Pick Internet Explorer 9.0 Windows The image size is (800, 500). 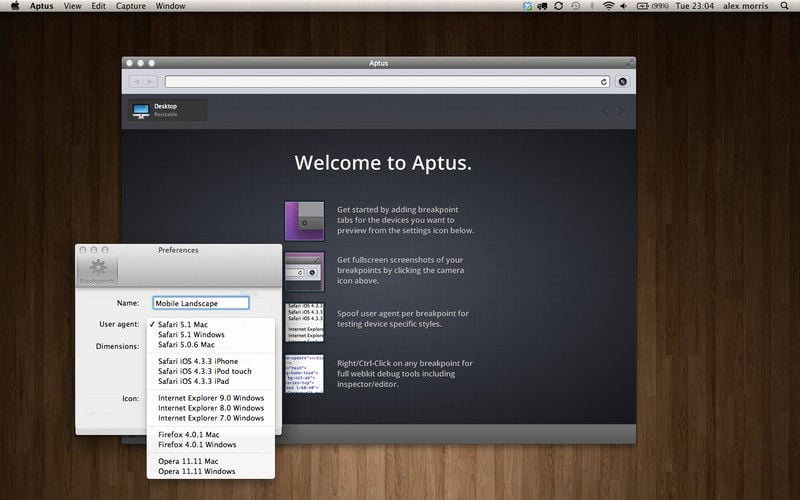pyautogui.click(x=211, y=398)
